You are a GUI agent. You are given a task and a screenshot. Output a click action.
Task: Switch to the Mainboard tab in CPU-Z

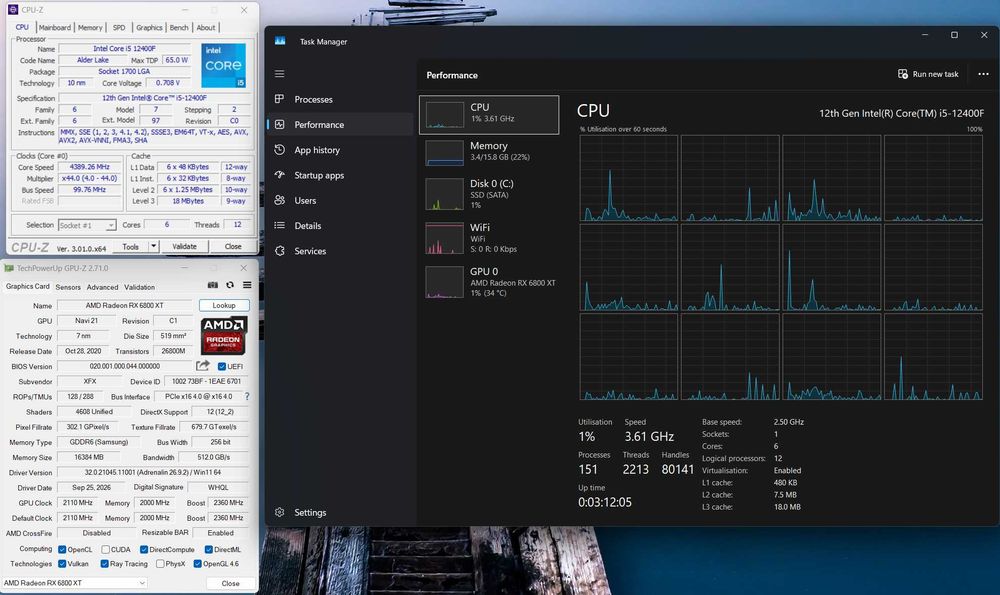[55, 27]
